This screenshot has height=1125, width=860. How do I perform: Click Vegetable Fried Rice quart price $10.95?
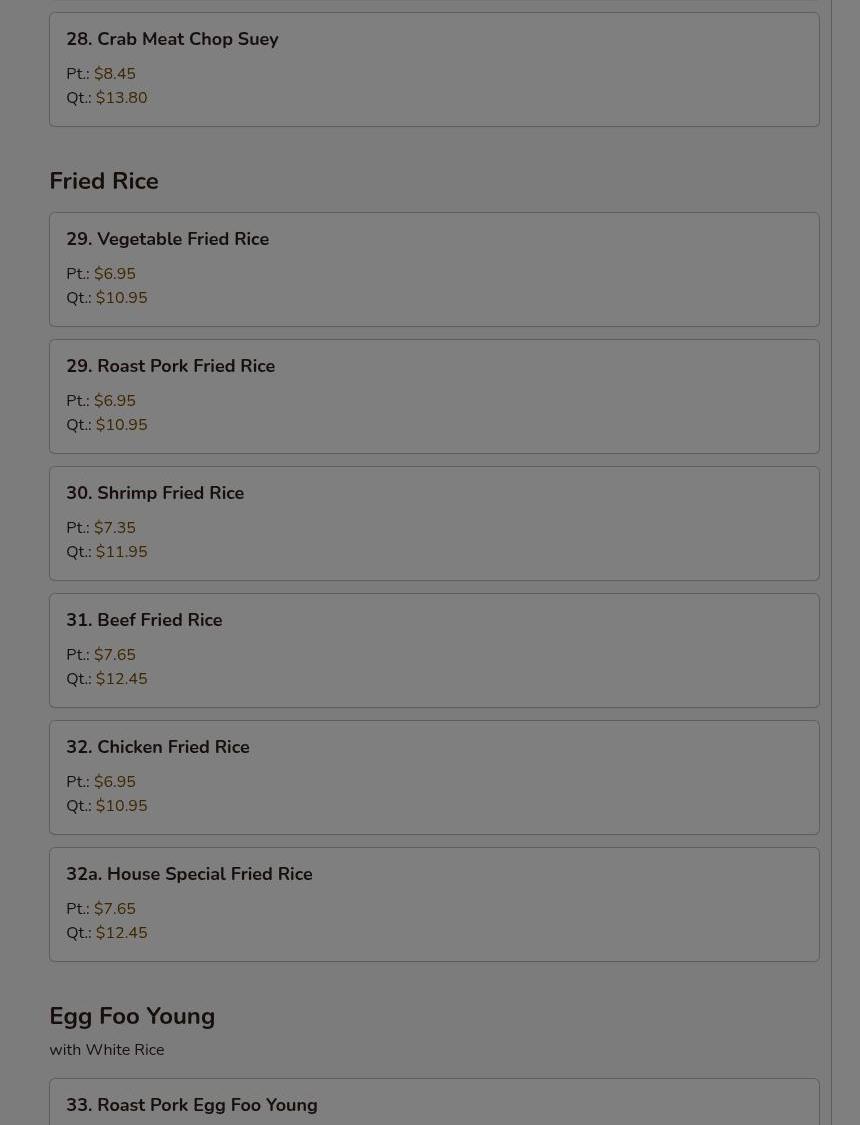pos(121,298)
